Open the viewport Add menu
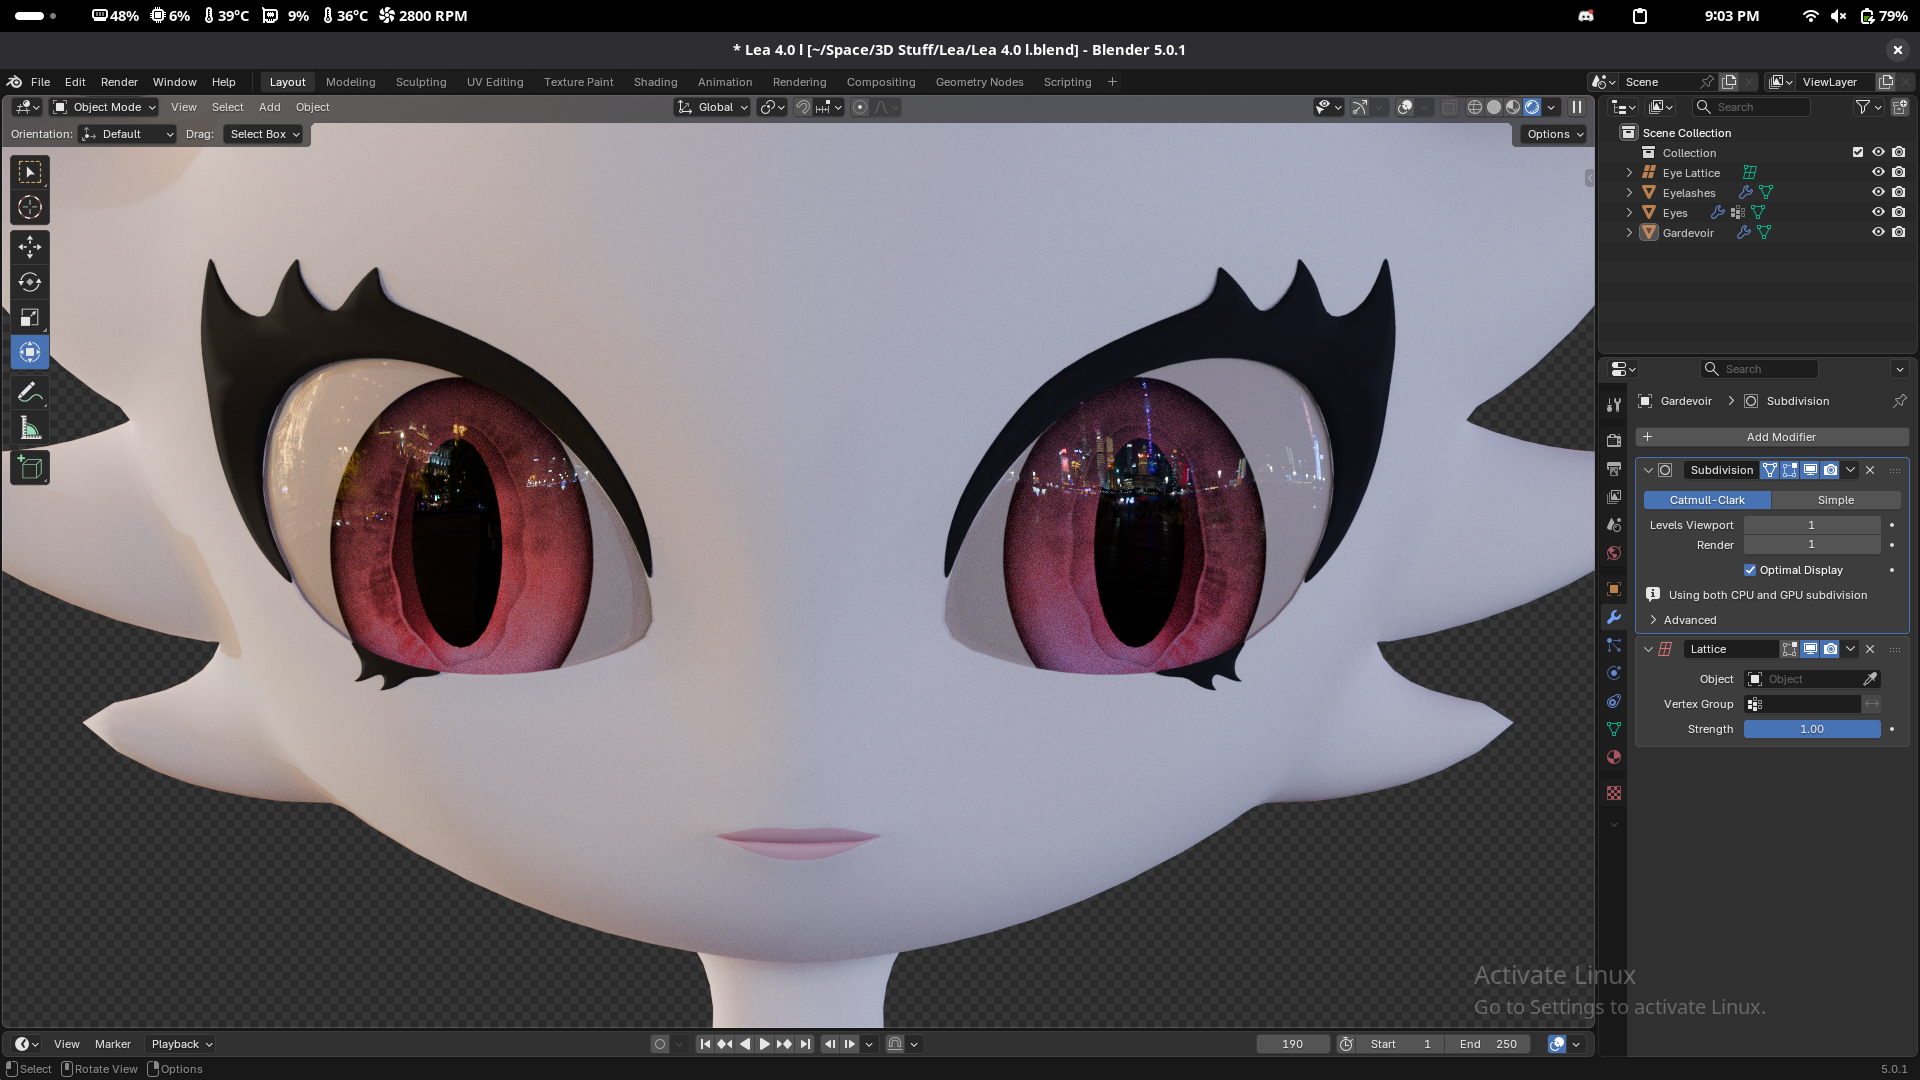Viewport: 1920px width, 1080px height. (x=270, y=107)
